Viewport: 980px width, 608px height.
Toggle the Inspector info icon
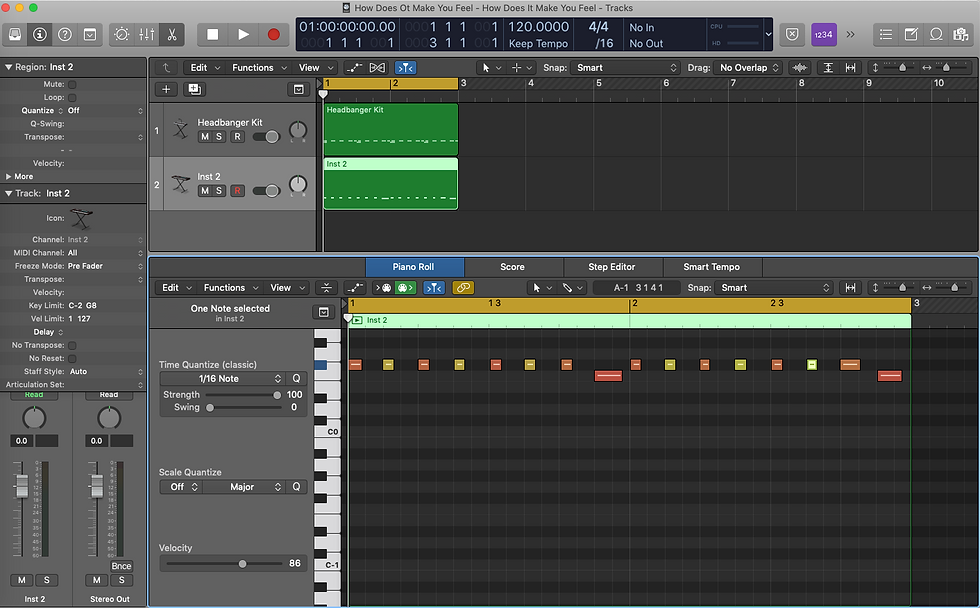pyautogui.click(x=40, y=34)
